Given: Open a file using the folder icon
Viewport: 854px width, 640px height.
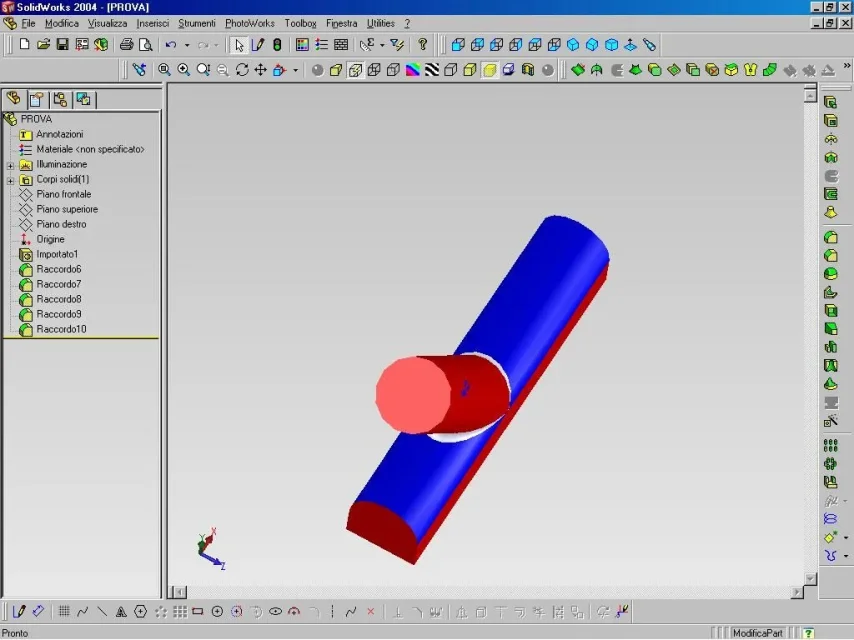Looking at the screenshot, I should coord(43,45).
